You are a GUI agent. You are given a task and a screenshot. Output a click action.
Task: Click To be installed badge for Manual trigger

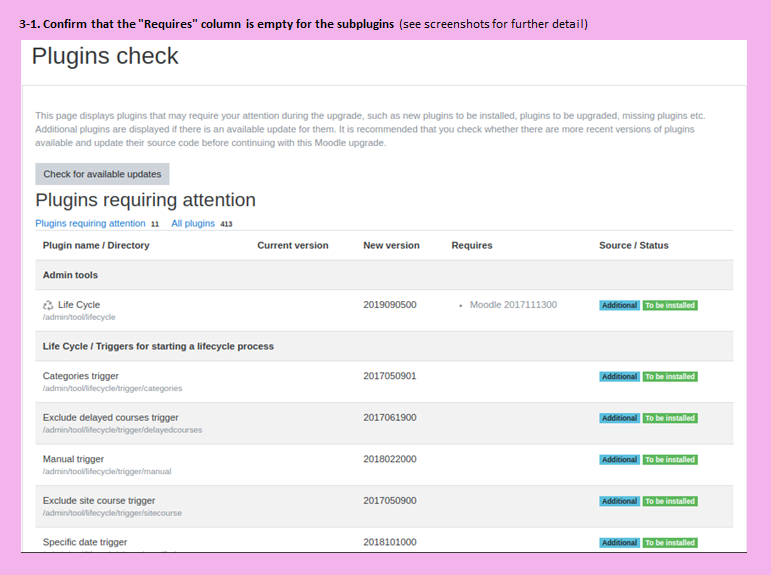click(670, 460)
